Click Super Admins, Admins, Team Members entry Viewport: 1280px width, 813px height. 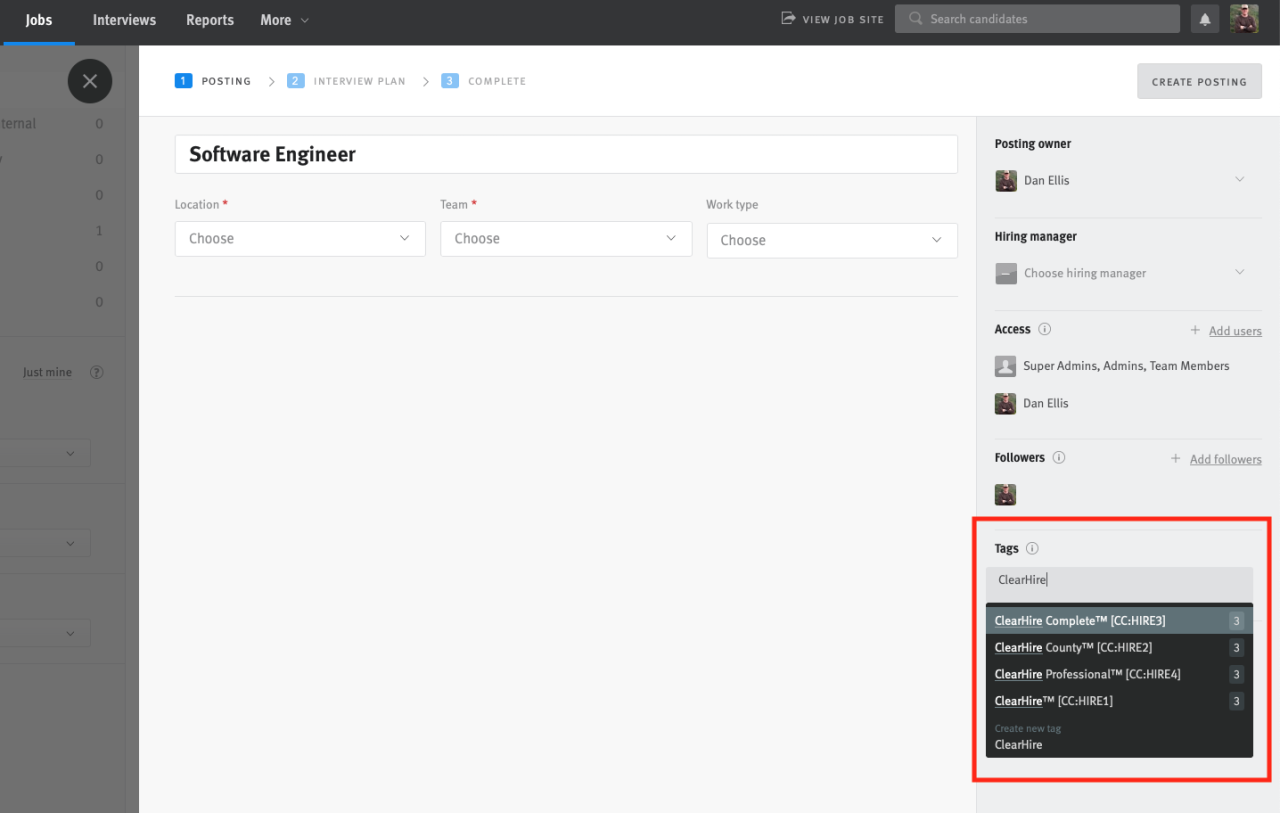(x=1112, y=366)
